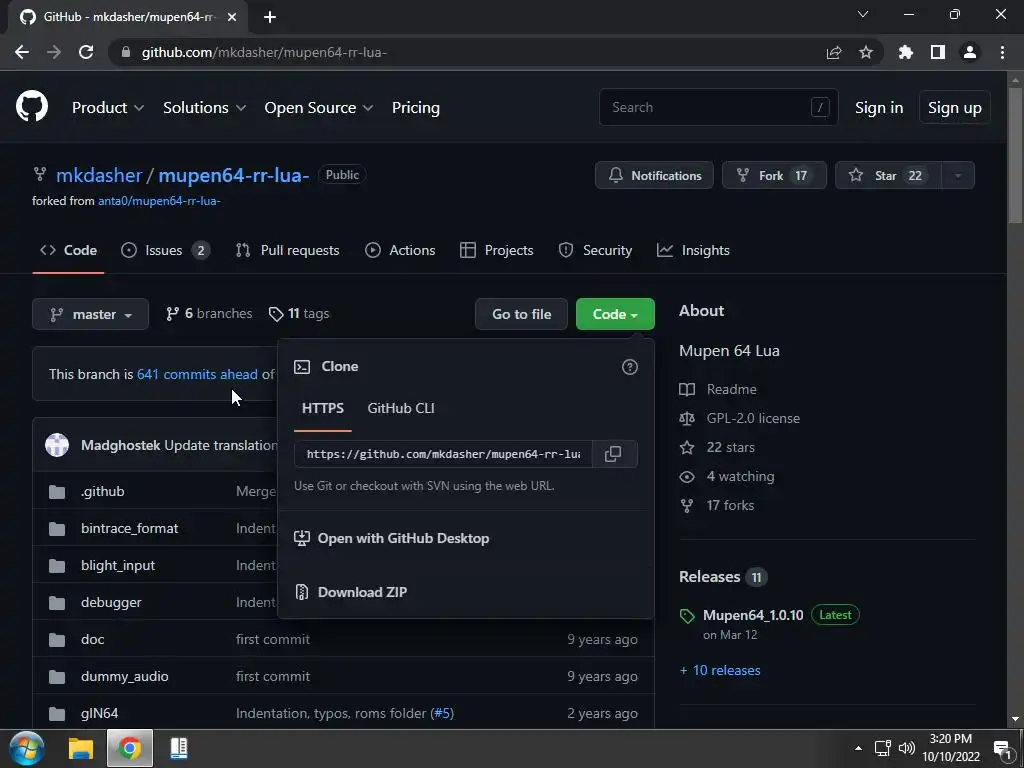
Task: View the 6 branches link
Action: point(209,314)
